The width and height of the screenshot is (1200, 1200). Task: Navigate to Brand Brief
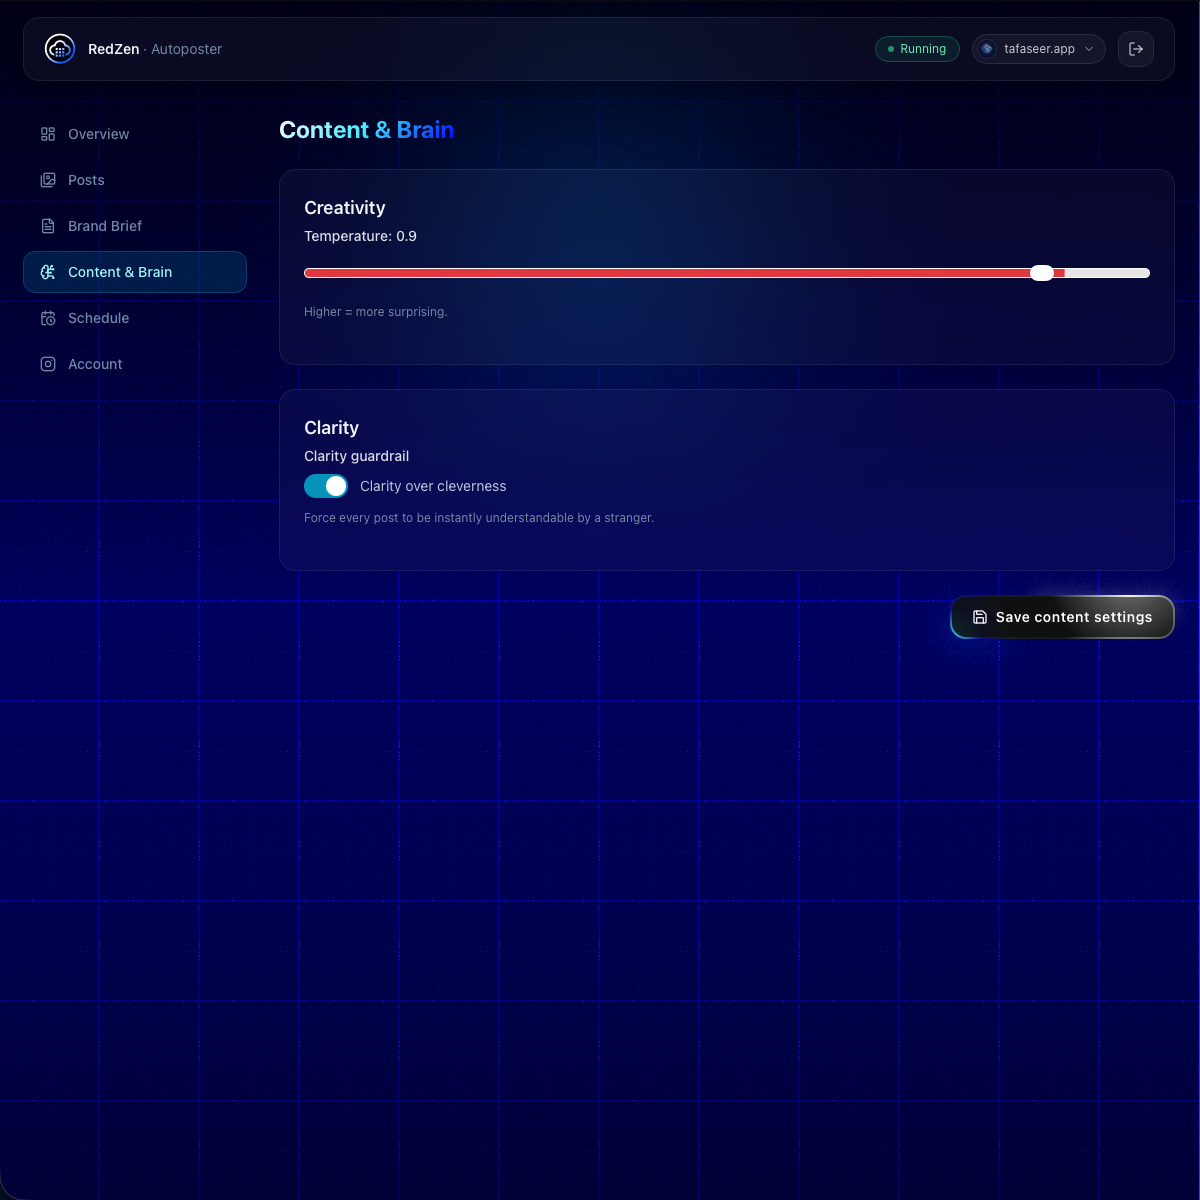(135, 226)
